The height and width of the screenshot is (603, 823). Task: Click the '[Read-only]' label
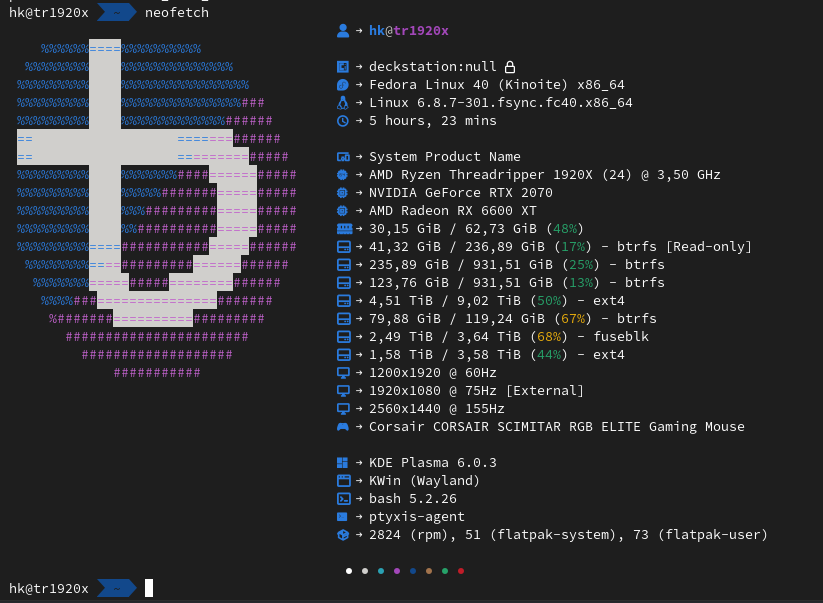[x=709, y=247]
